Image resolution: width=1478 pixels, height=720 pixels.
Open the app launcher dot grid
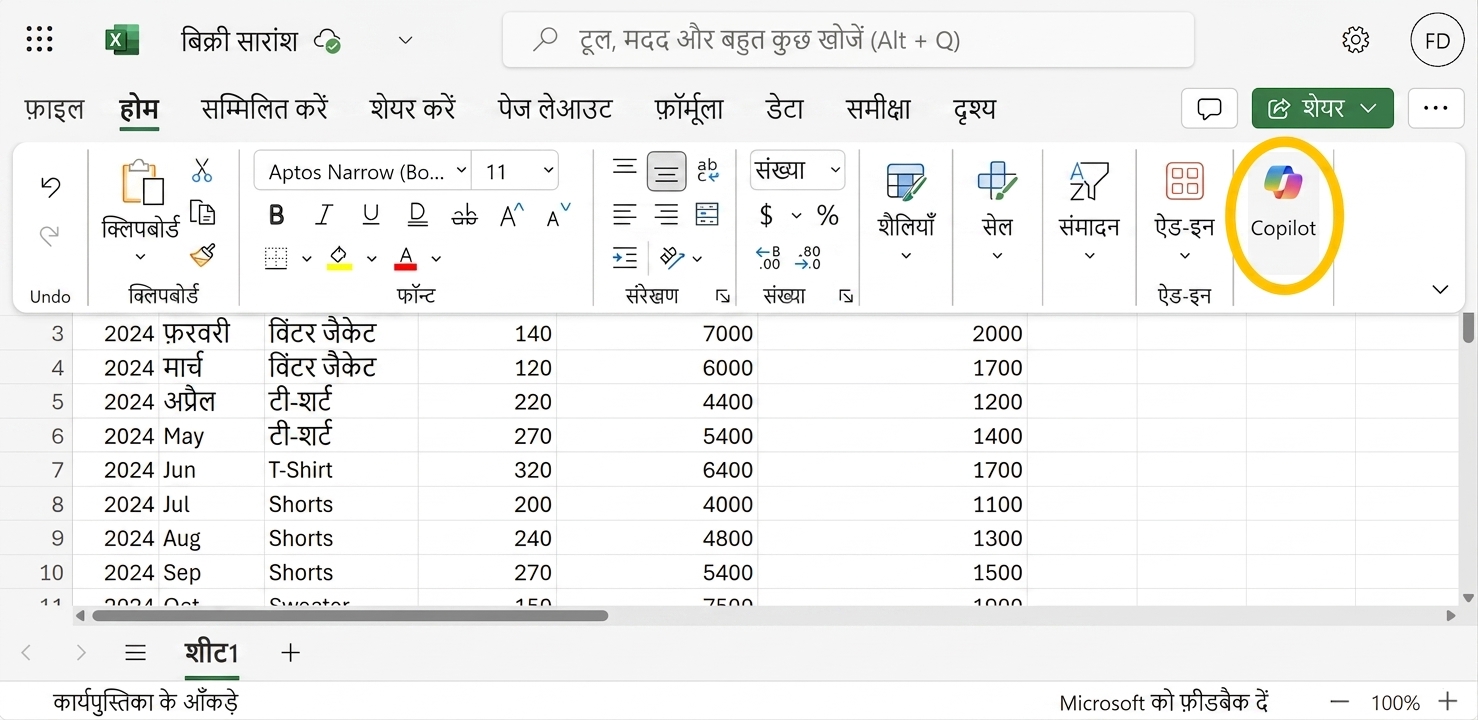coord(39,40)
